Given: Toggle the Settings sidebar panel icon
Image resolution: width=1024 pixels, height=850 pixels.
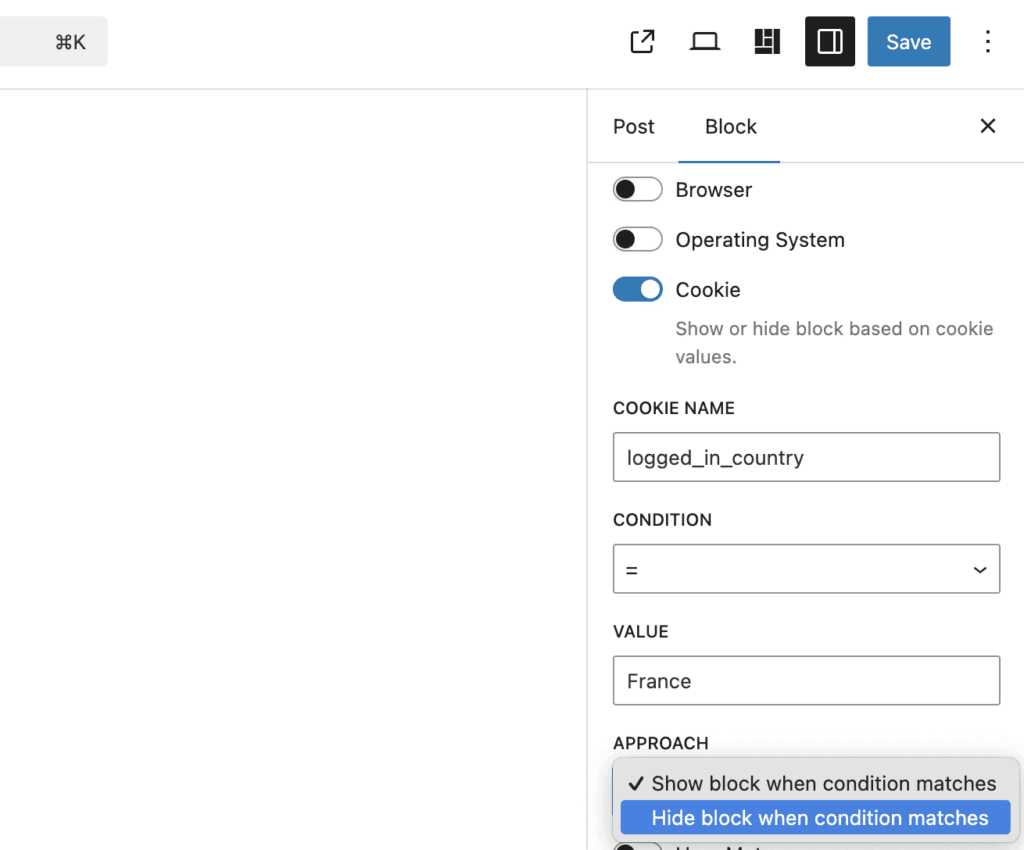Looking at the screenshot, I should pos(829,41).
